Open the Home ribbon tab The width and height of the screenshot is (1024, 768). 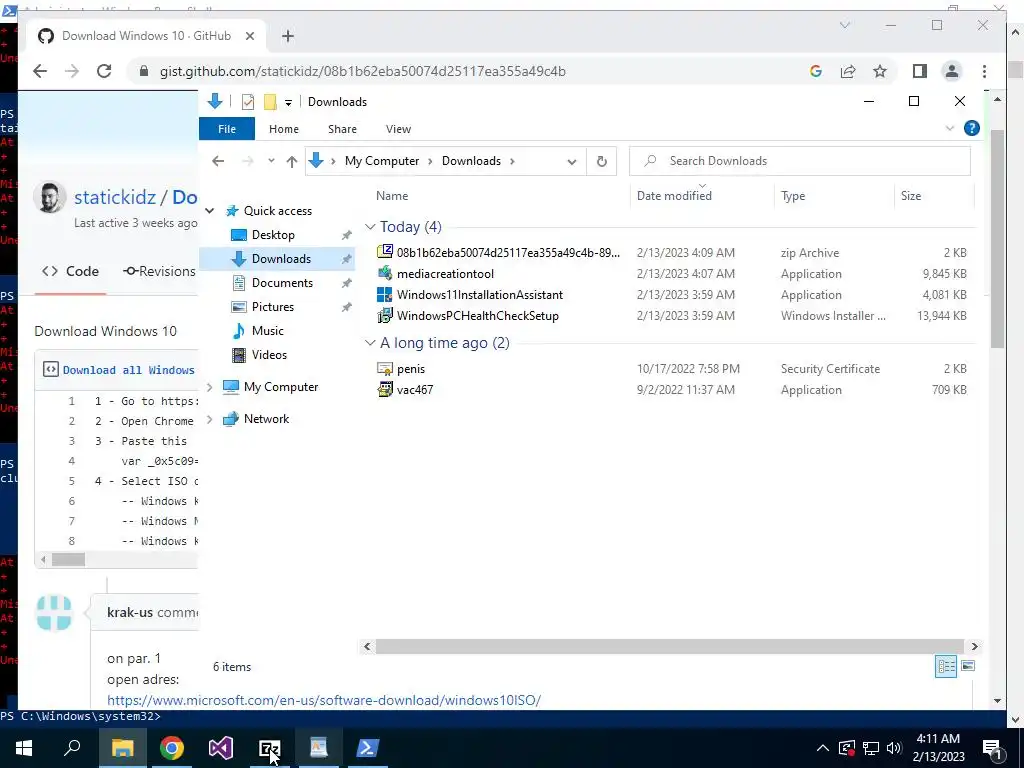click(x=283, y=129)
